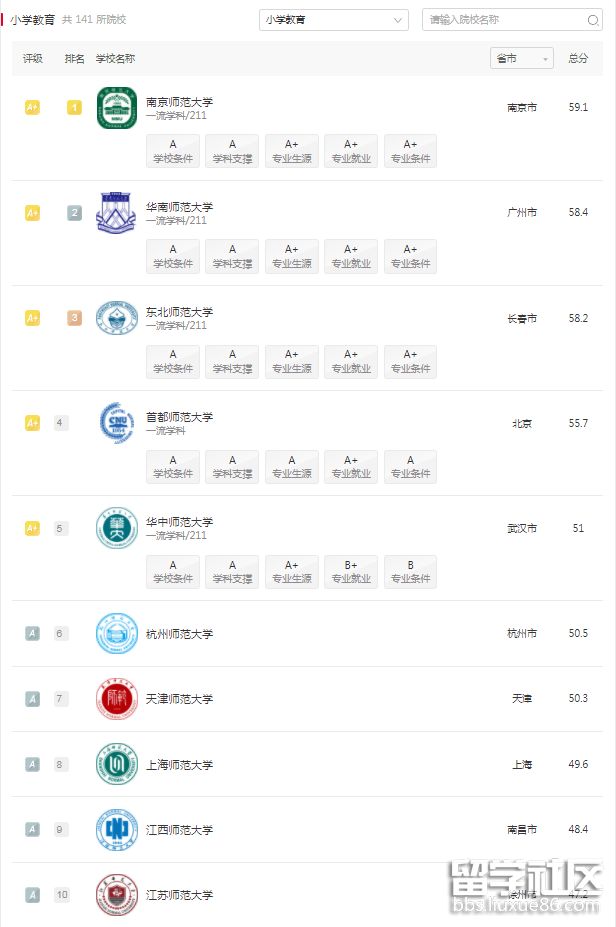
Task: Click the 排名 column header
Action: [74, 59]
